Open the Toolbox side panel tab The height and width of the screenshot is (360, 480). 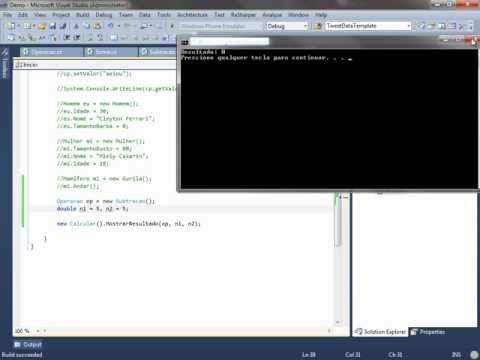(x=5, y=63)
